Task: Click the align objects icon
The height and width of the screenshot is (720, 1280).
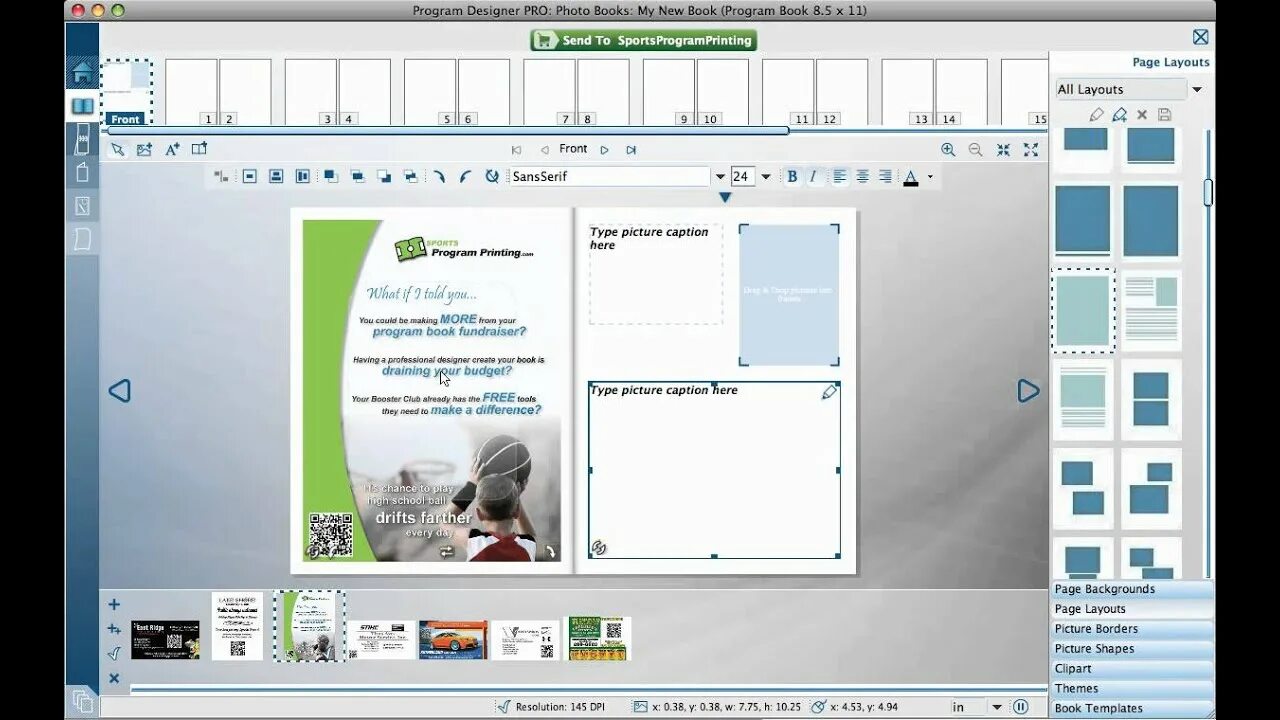Action: tap(221, 176)
